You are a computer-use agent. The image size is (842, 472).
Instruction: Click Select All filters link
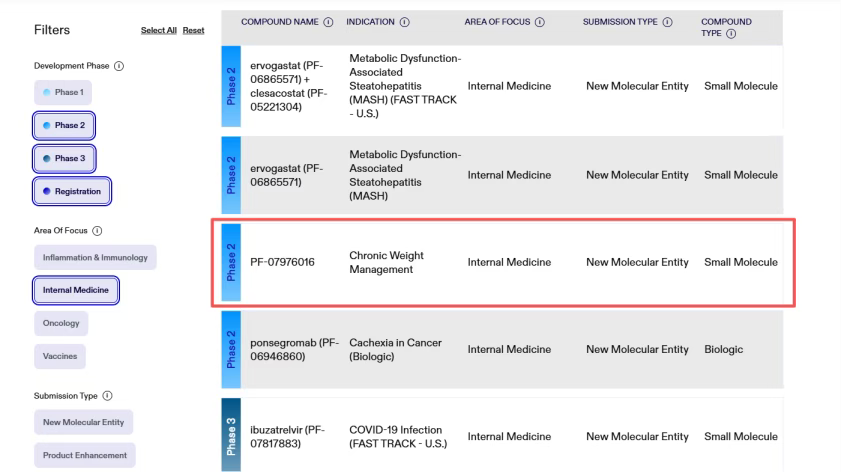(159, 30)
